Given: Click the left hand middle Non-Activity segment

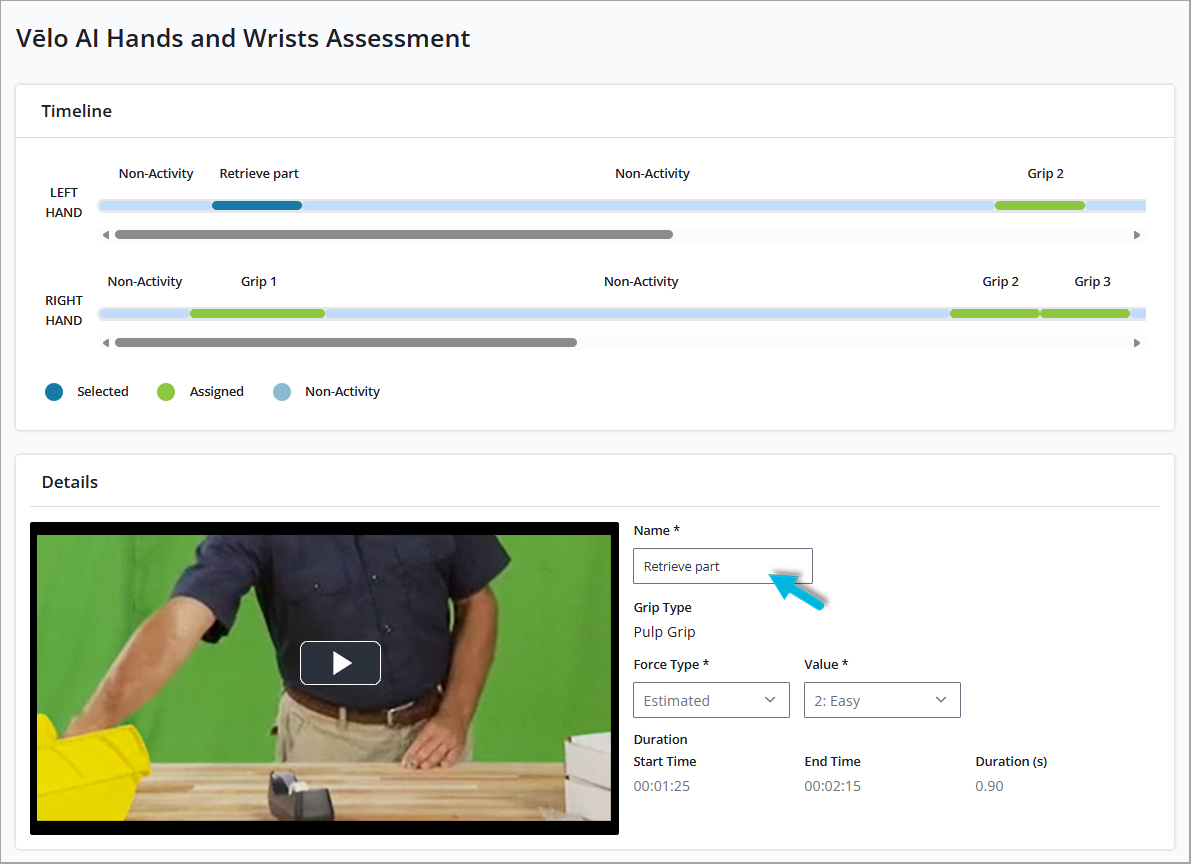Looking at the screenshot, I should (x=649, y=205).
